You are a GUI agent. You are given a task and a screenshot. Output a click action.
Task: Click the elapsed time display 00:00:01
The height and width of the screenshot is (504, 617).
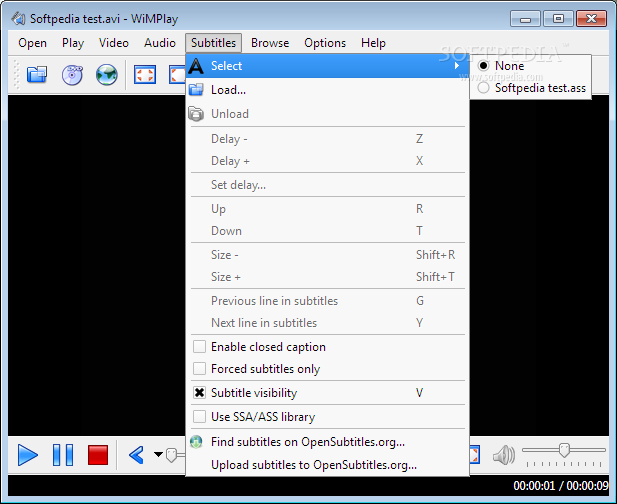click(534, 486)
